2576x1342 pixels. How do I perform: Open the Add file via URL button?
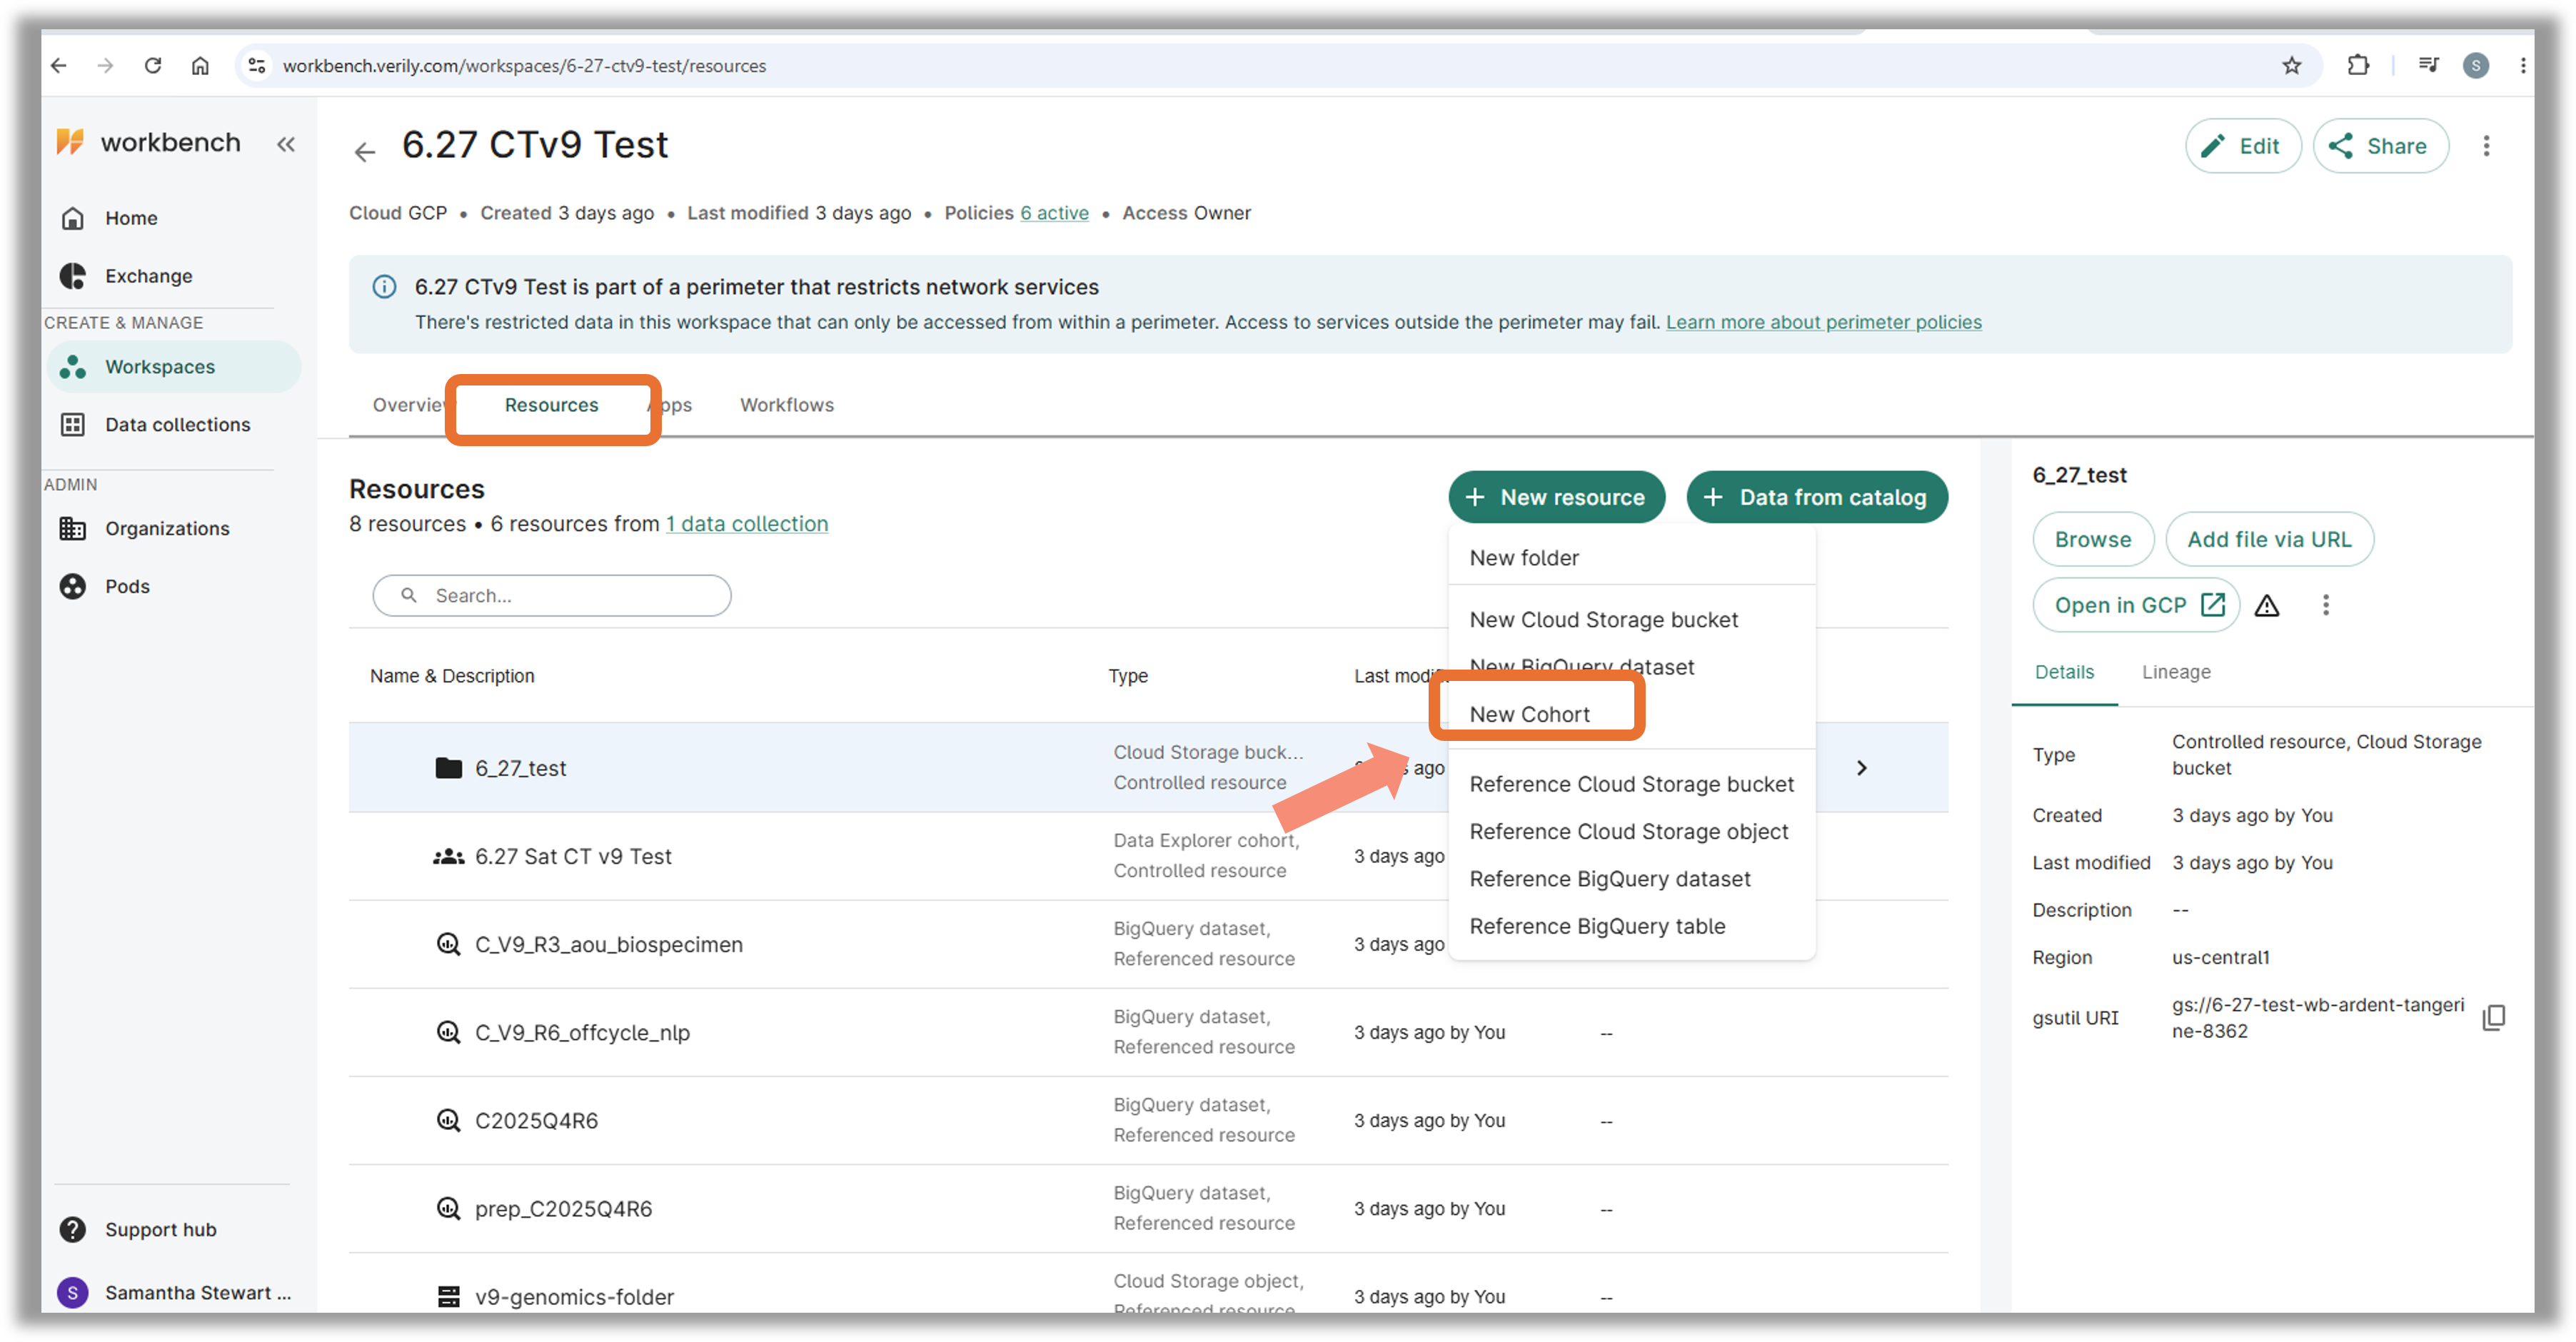tap(2269, 539)
